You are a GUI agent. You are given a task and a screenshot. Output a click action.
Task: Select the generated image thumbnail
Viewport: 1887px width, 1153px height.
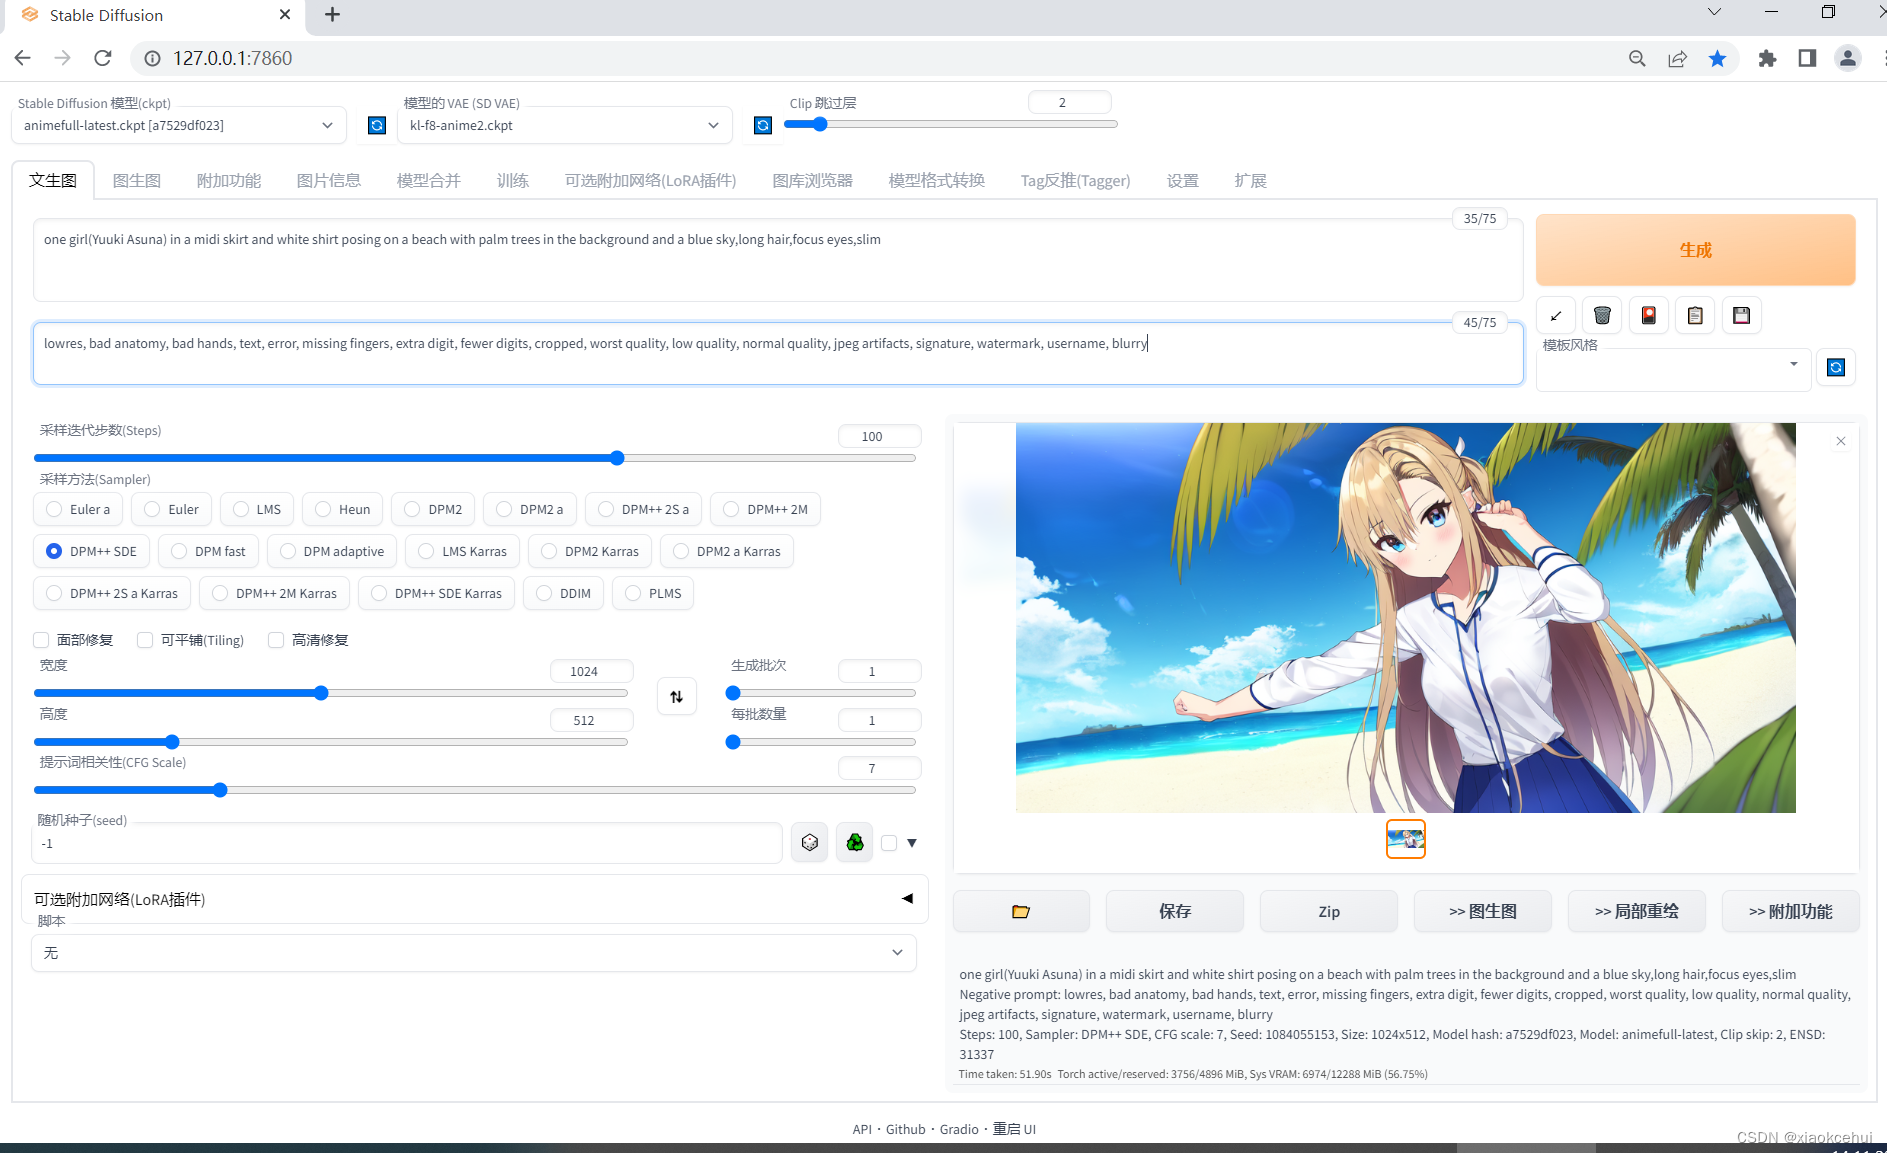coord(1406,839)
